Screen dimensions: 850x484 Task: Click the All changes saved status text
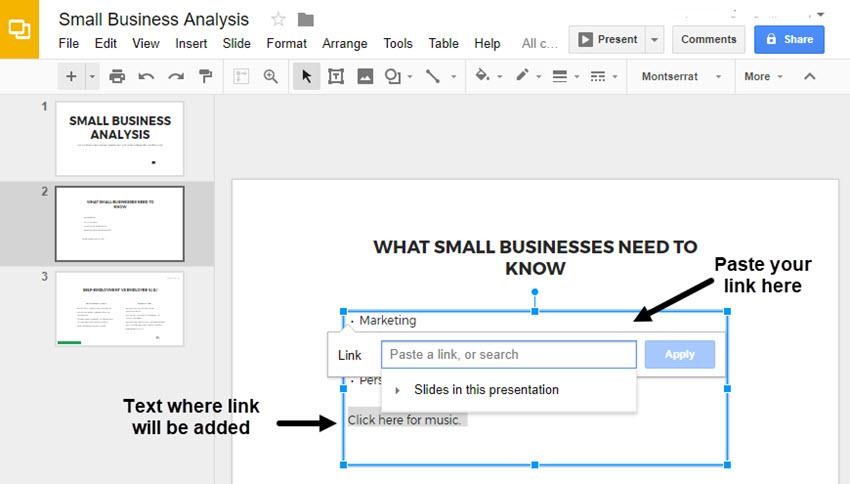point(539,43)
